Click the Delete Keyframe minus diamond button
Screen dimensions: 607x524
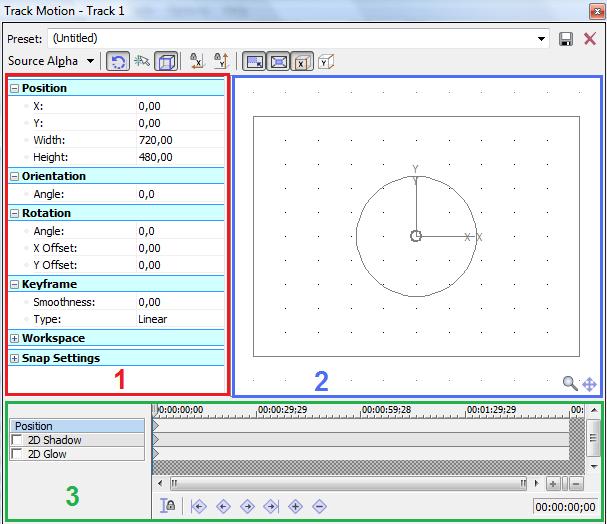tap(319, 507)
